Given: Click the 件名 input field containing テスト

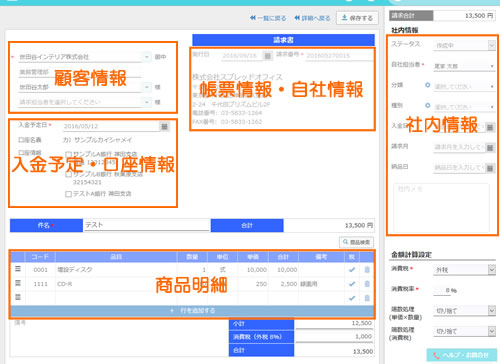Looking at the screenshot, I should coord(146,225).
